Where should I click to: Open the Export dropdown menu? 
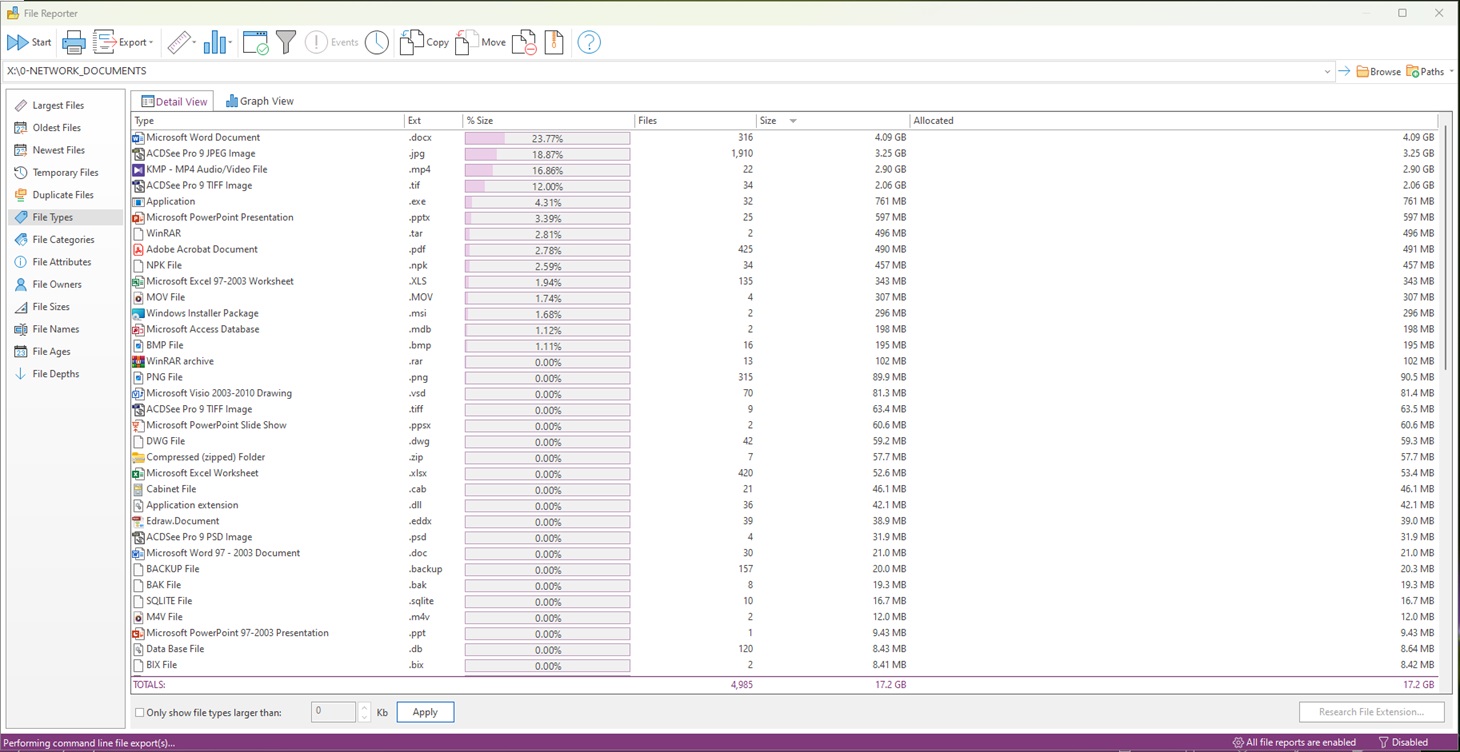point(123,42)
